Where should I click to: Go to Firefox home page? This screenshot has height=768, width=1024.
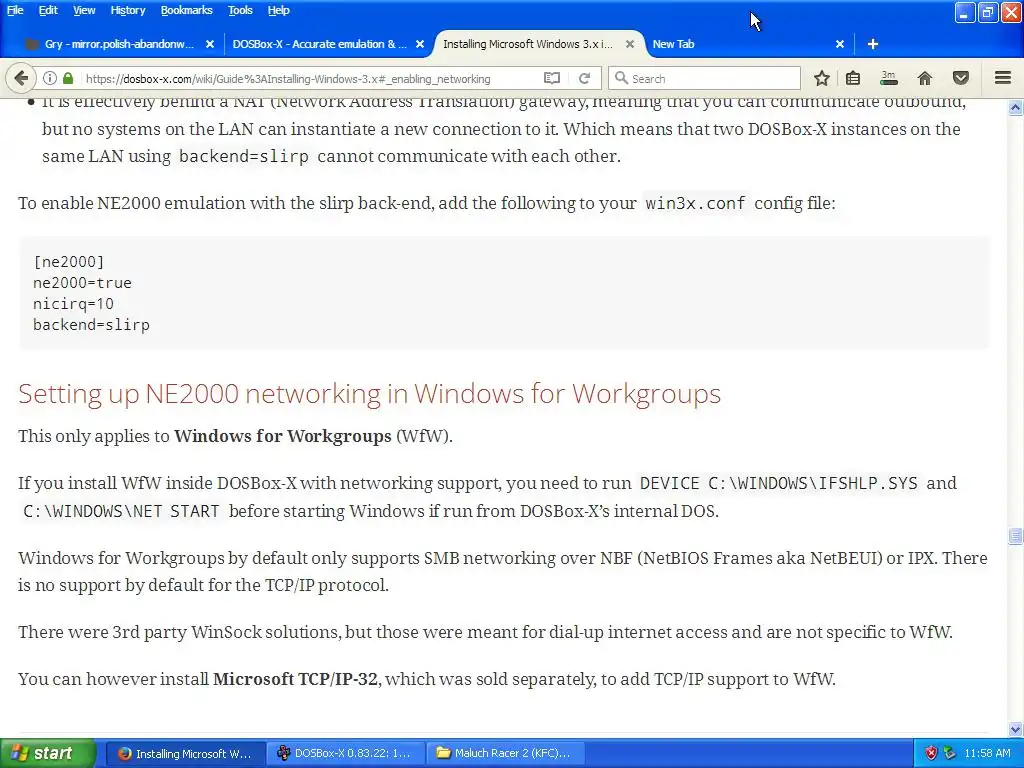click(925, 78)
